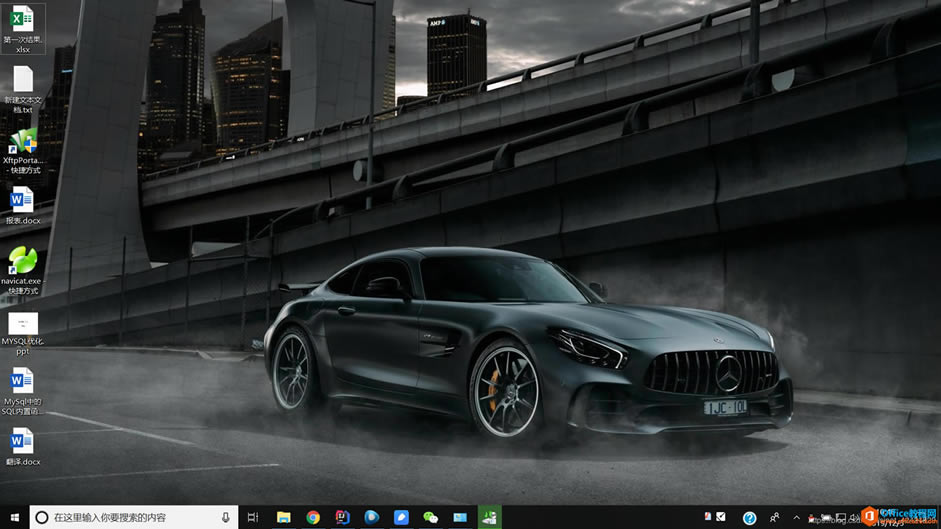Select the MYSQL优化.ppt presentation file

tap(23, 332)
